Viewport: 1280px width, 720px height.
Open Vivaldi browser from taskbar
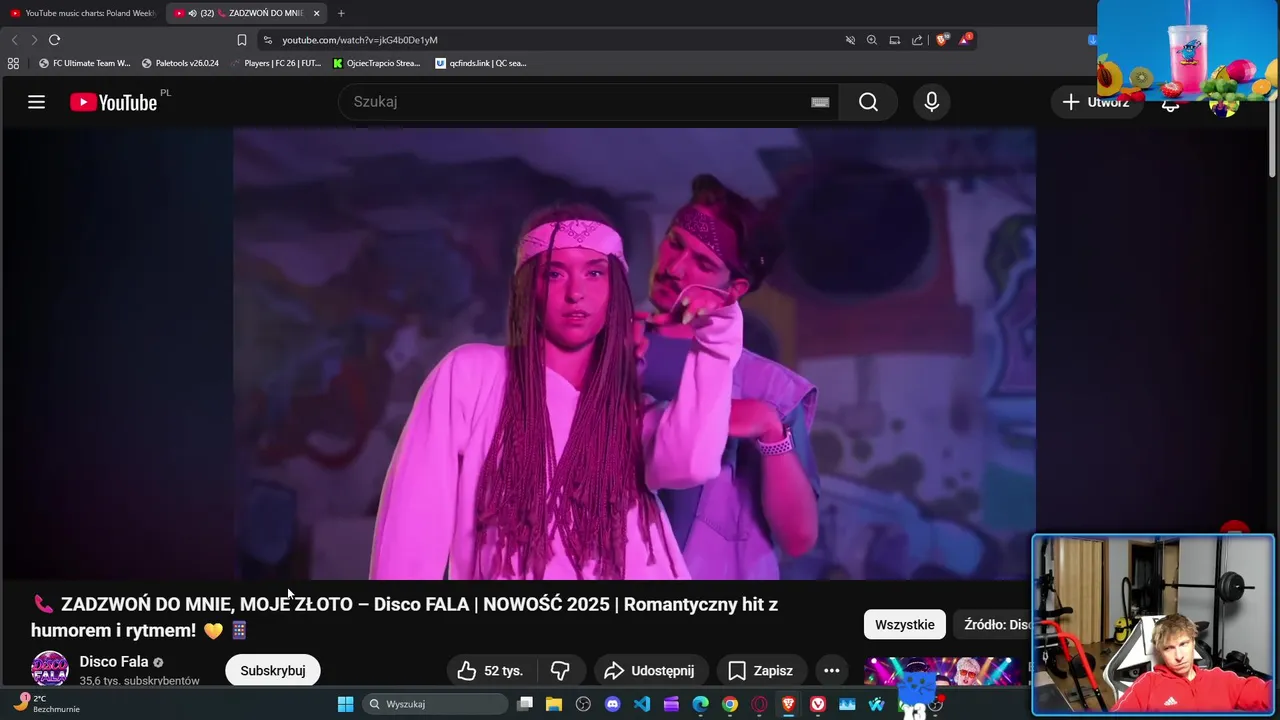(818, 704)
